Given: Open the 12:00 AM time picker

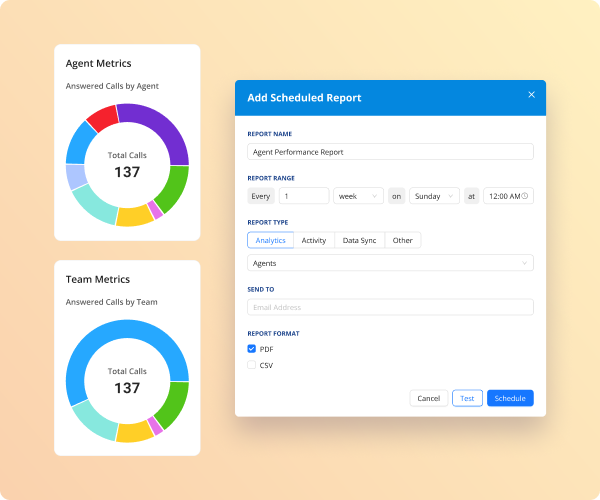Looking at the screenshot, I should (508, 196).
